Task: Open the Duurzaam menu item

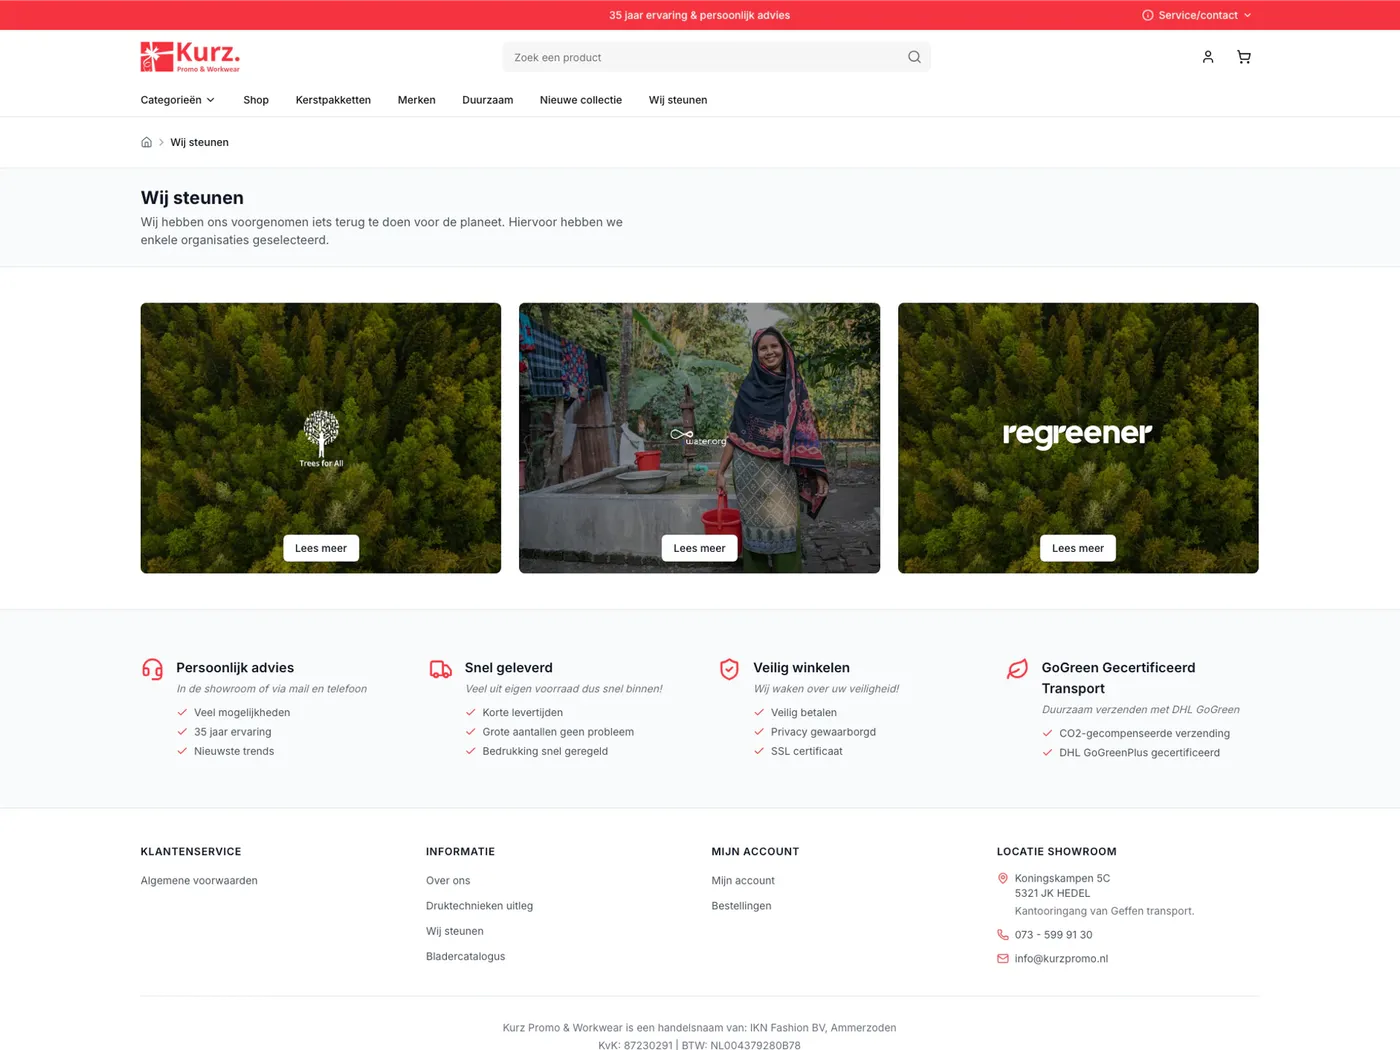Action: pyautogui.click(x=487, y=100)
